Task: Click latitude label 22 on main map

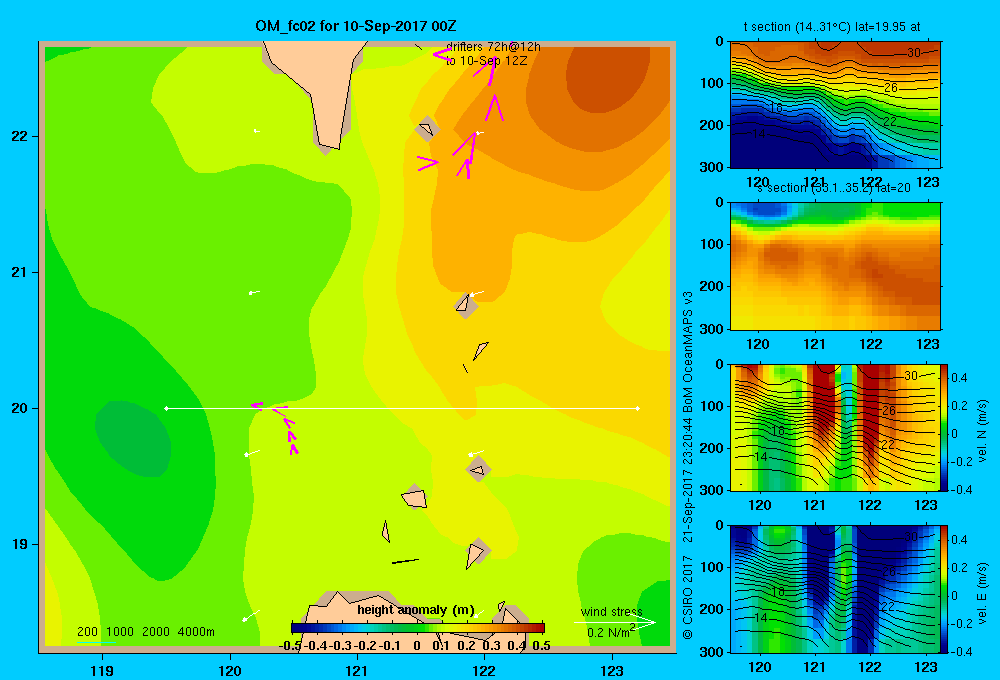Action: [x=19, y=136]
